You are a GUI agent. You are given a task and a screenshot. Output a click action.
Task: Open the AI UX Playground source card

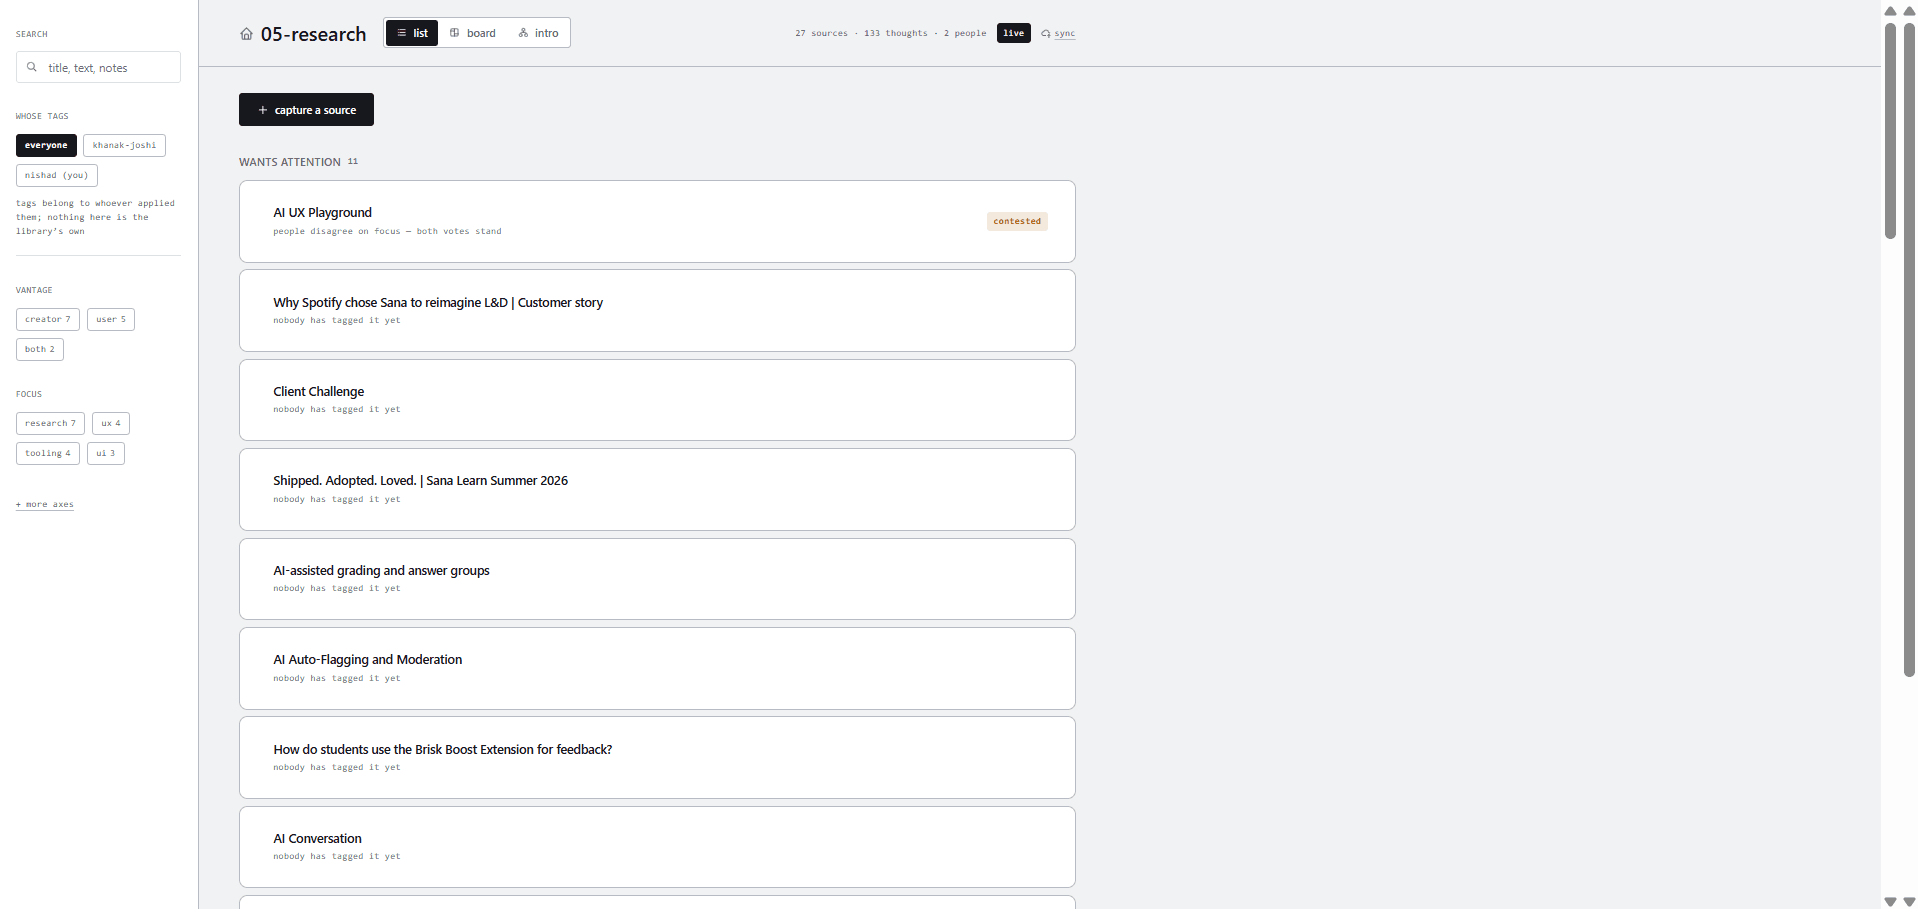(x=657, y=221)
